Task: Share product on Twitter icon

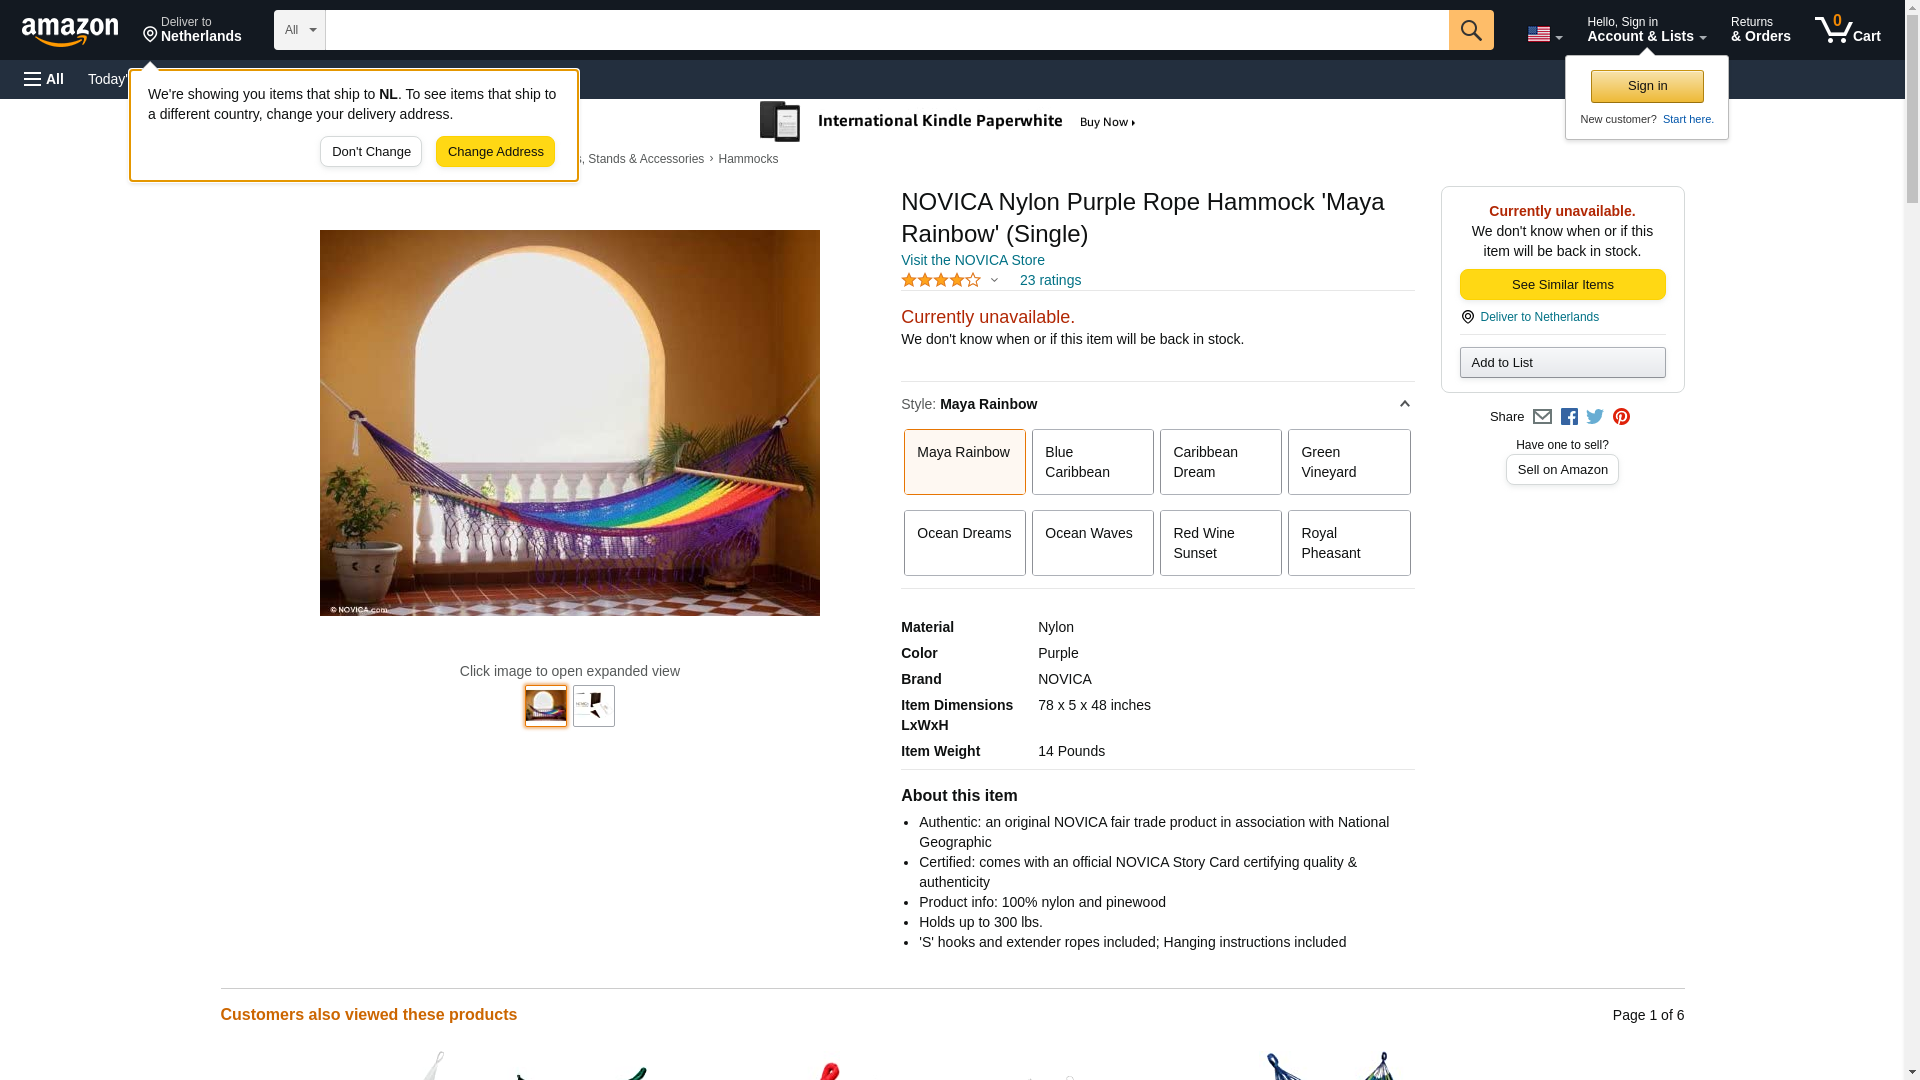Action: click(1595, 417)
